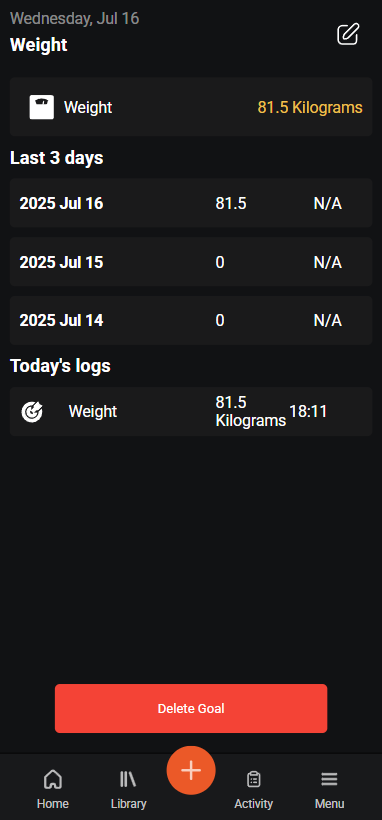The width and height of the screenshot is (382, 820).
Task: Select the 2025 Jul 15 entry row
Action: 191,261
